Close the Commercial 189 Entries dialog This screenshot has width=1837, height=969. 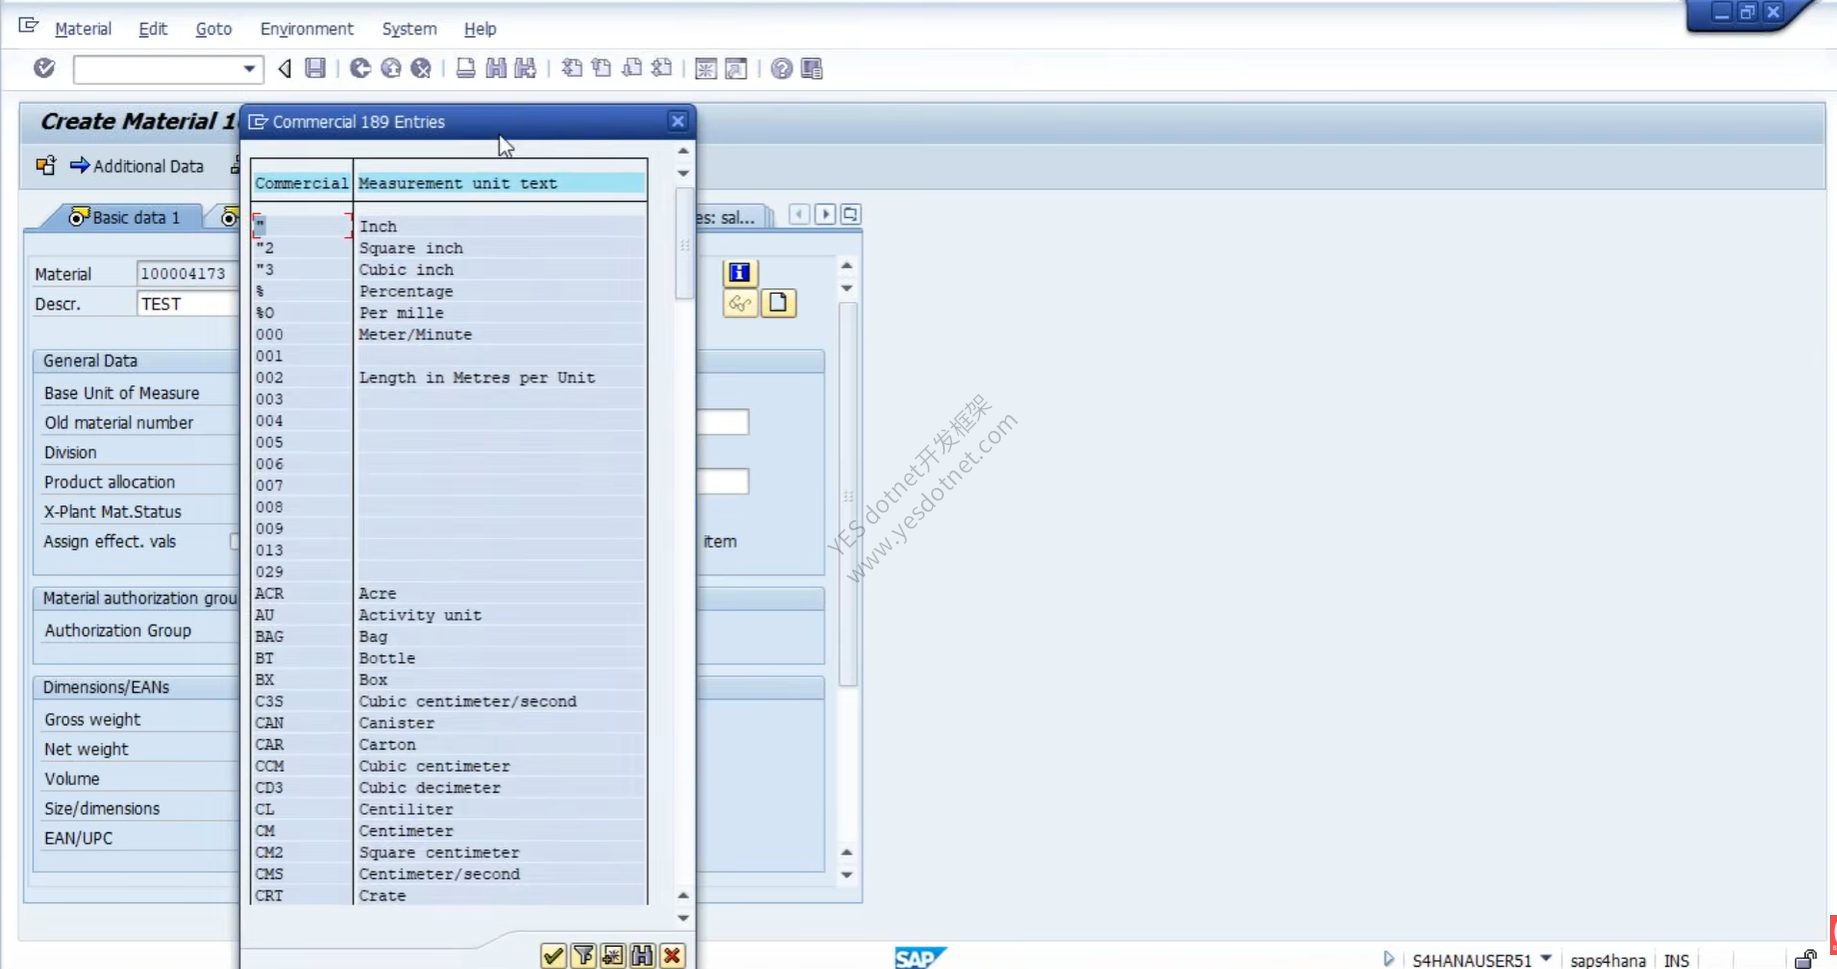point(678,121)
